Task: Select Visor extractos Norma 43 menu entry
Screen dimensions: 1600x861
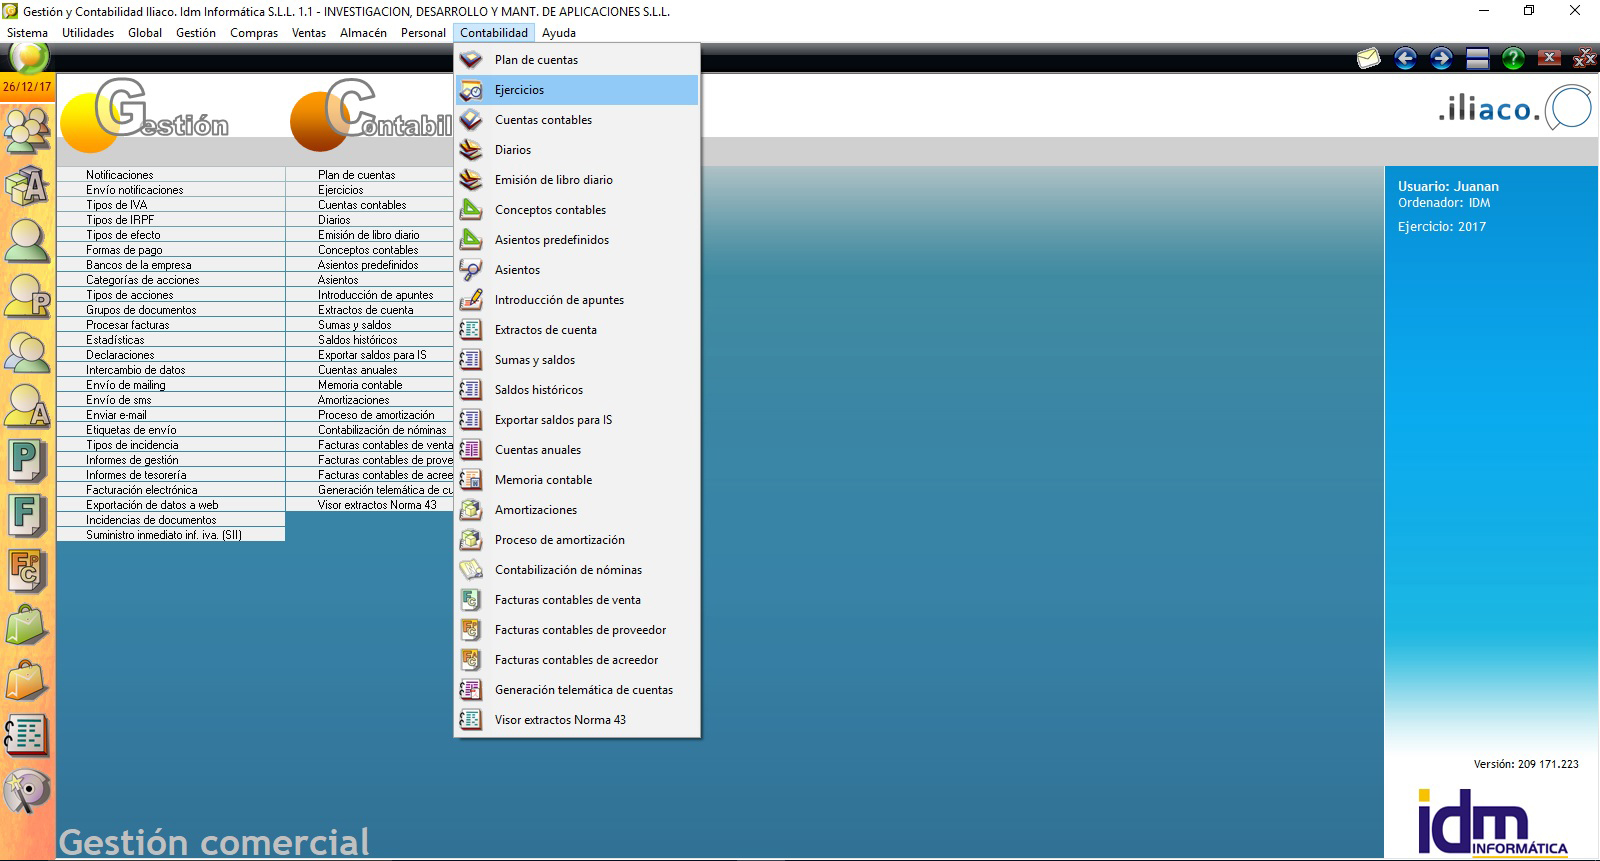Action: tap(577, 720)
